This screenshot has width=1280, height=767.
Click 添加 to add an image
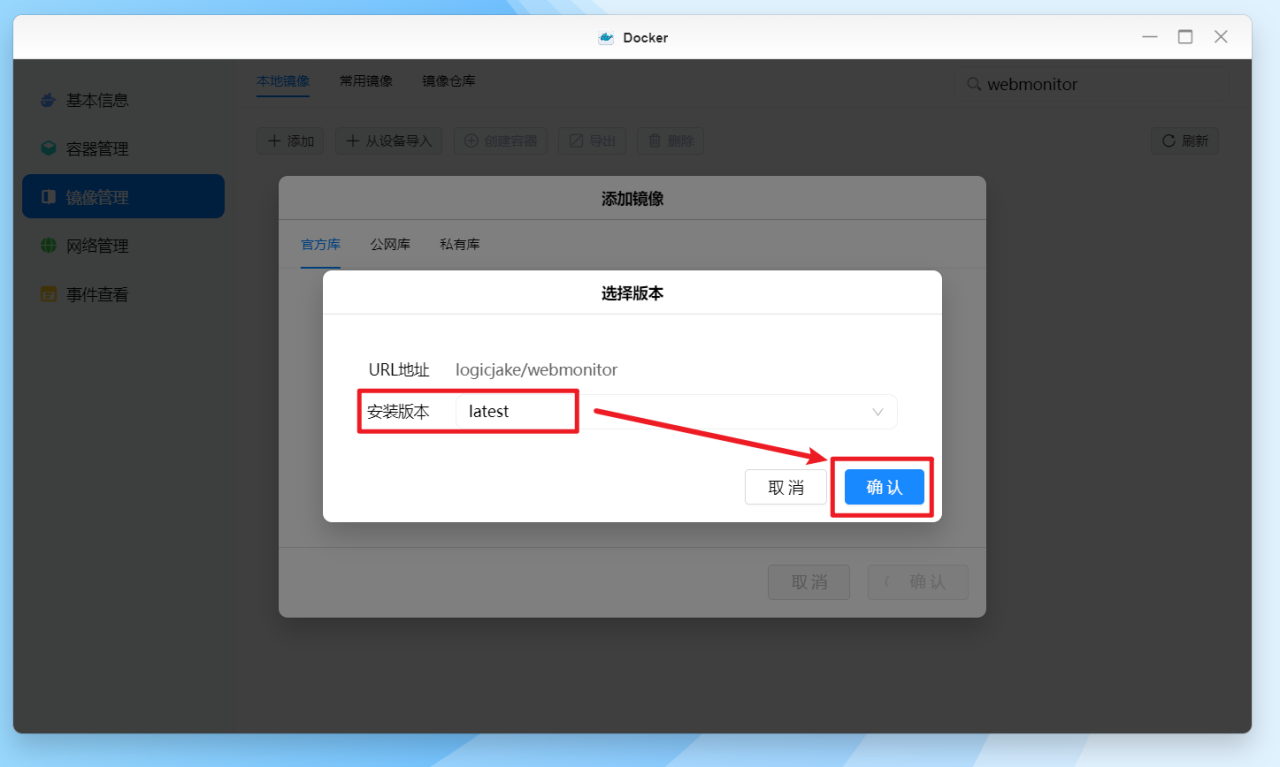[290, 140]
